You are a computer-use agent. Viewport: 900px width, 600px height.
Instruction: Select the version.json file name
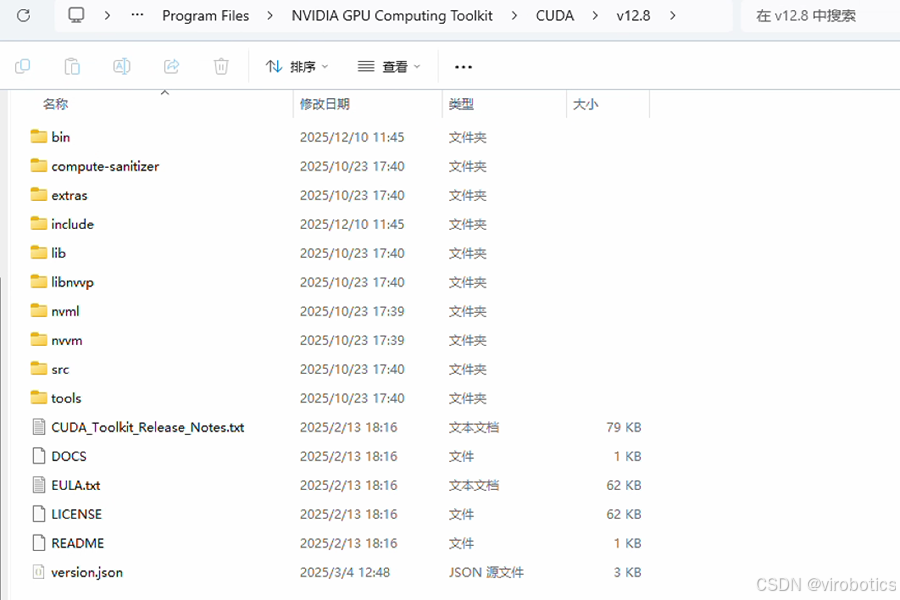[x=87, y=572]
